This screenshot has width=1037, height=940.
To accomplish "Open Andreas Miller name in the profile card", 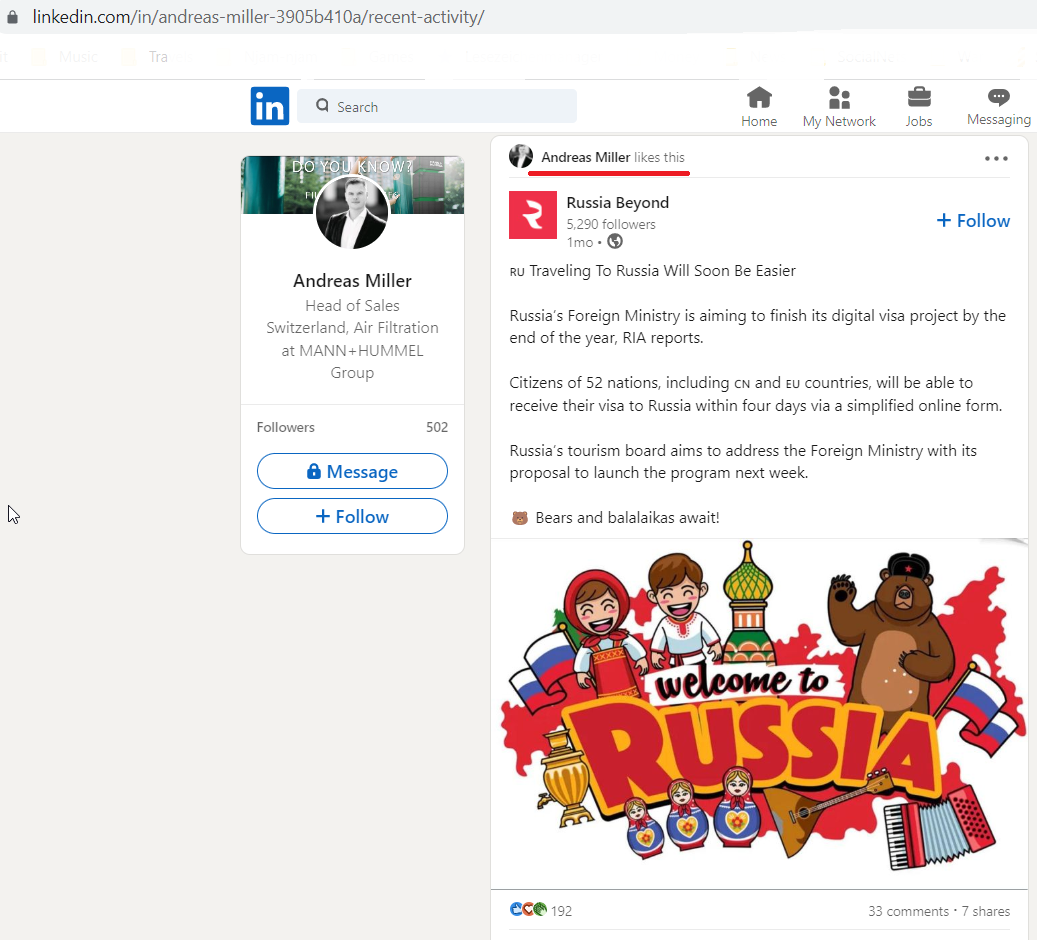I will pyautogui.click(x=353, y=281).
